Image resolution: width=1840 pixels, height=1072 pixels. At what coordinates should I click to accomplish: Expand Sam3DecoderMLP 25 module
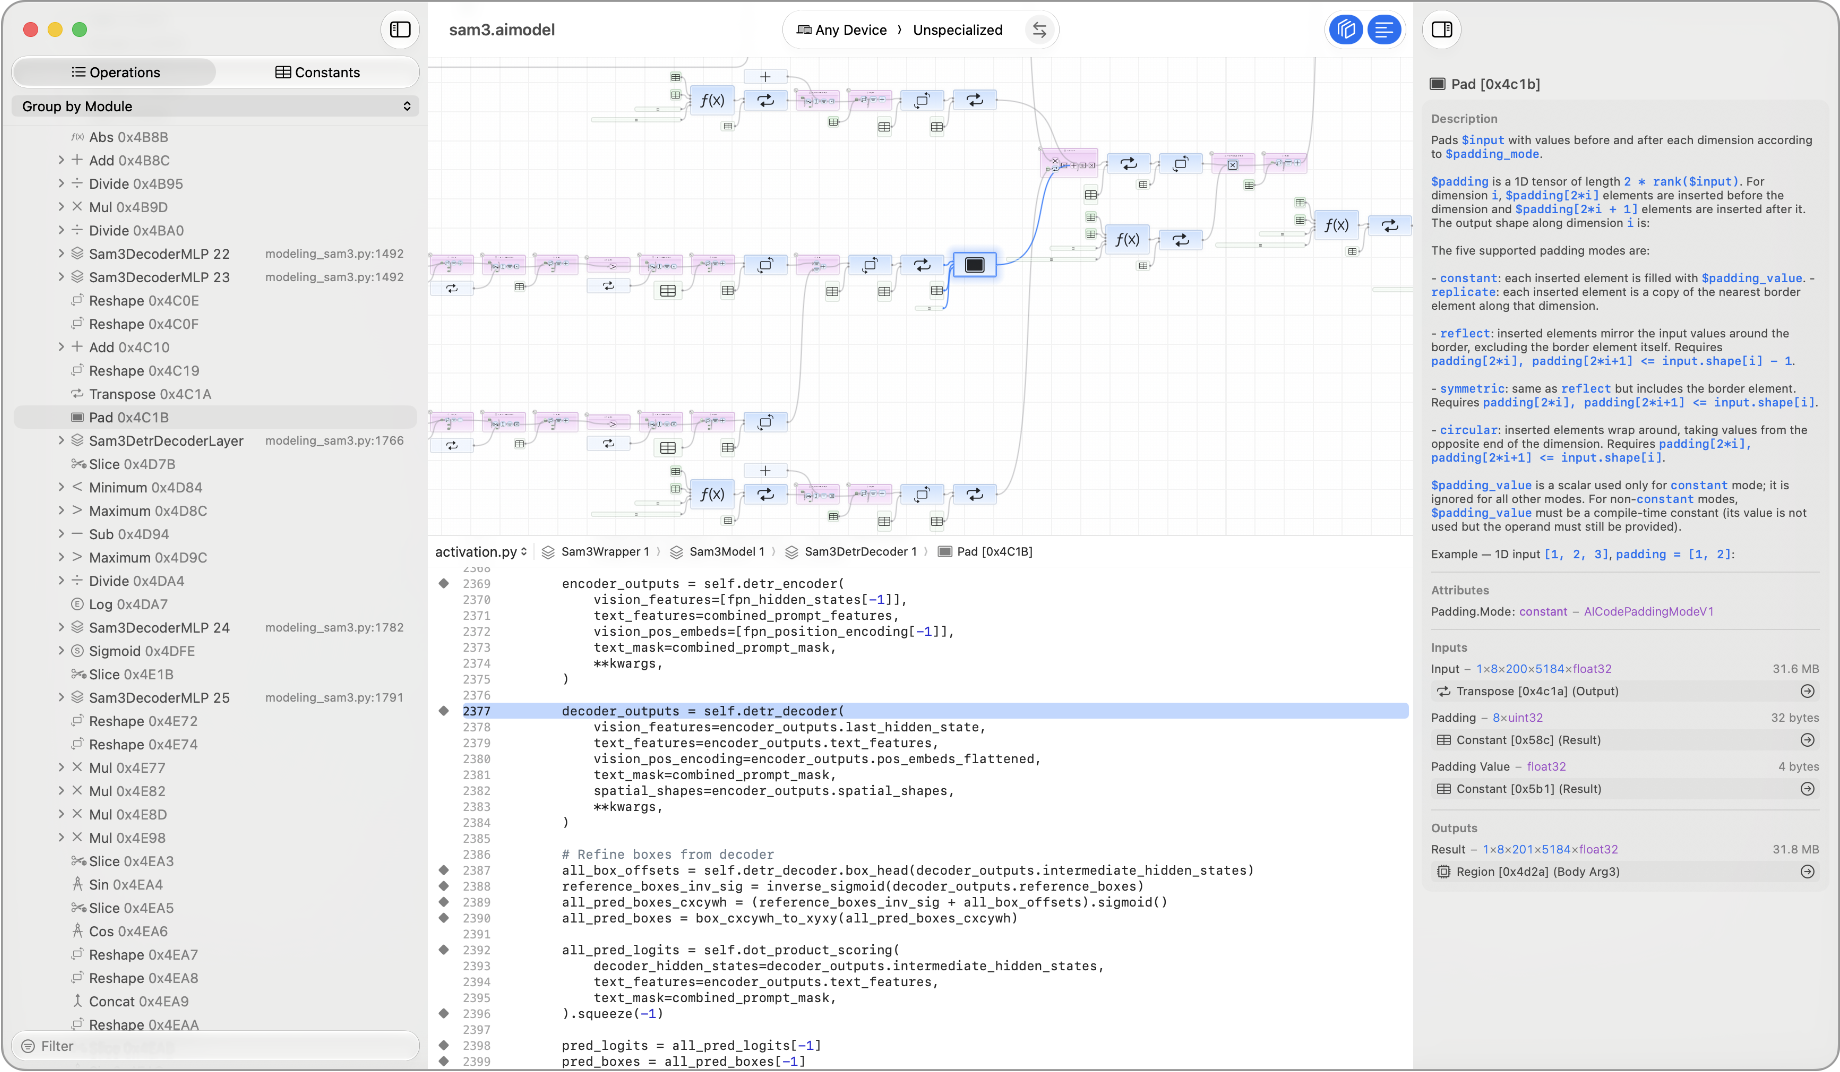[x=61, y=698]
